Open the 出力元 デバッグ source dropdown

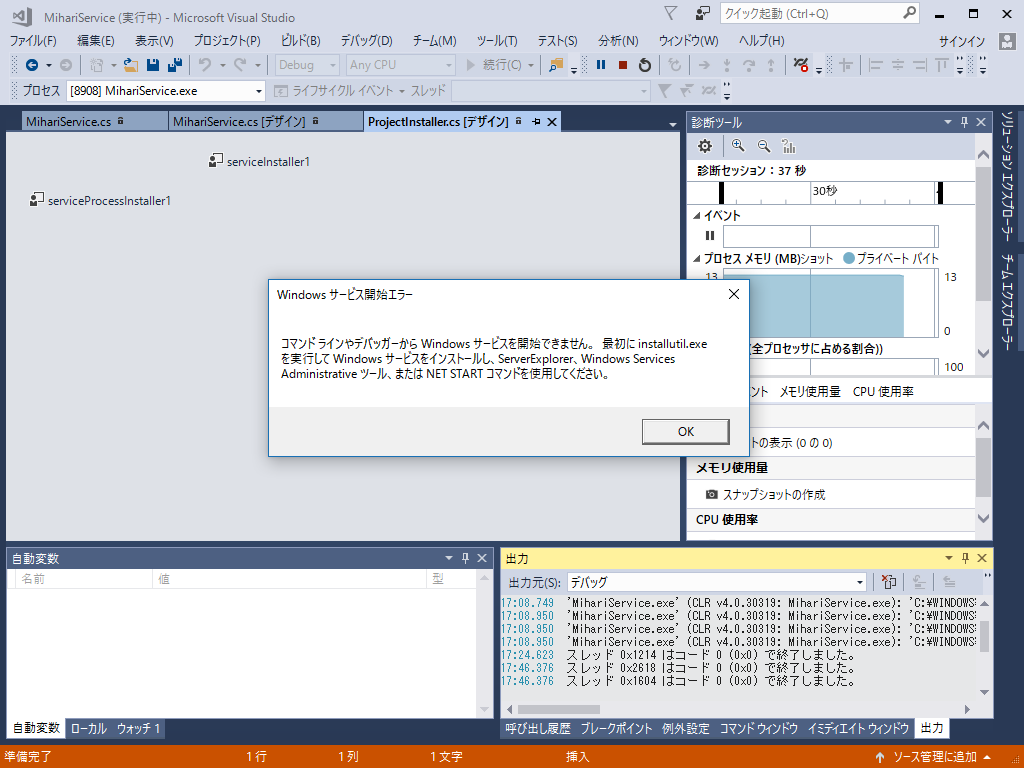(717, 582)
